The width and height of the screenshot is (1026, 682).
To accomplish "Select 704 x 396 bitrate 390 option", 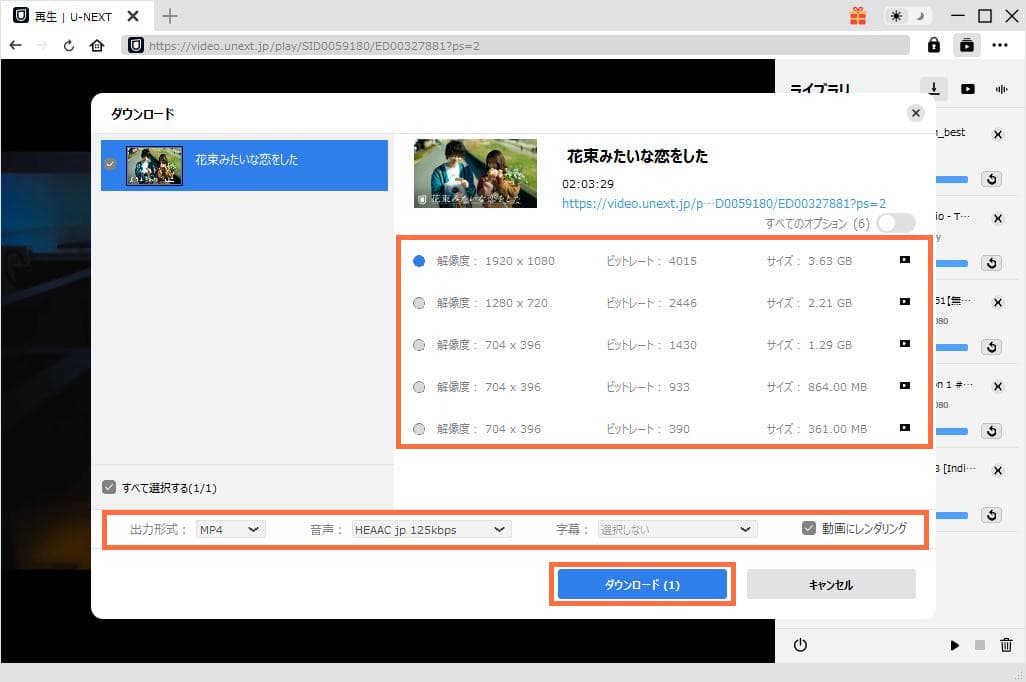I will point(419,429).
